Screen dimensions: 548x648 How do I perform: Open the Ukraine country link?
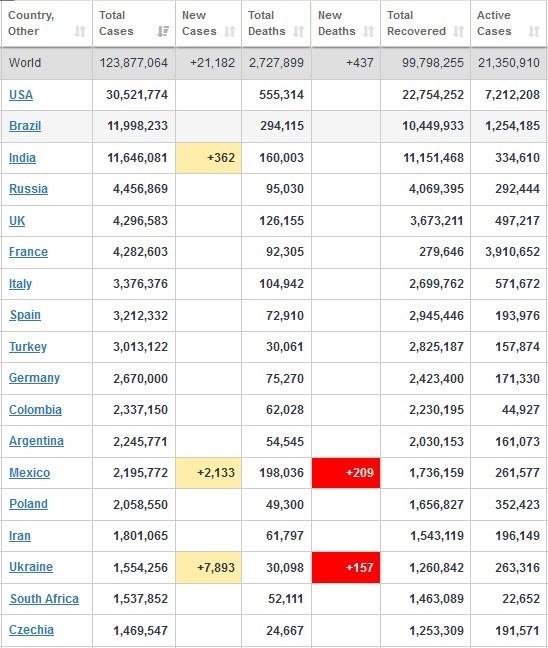click(31, 567)
